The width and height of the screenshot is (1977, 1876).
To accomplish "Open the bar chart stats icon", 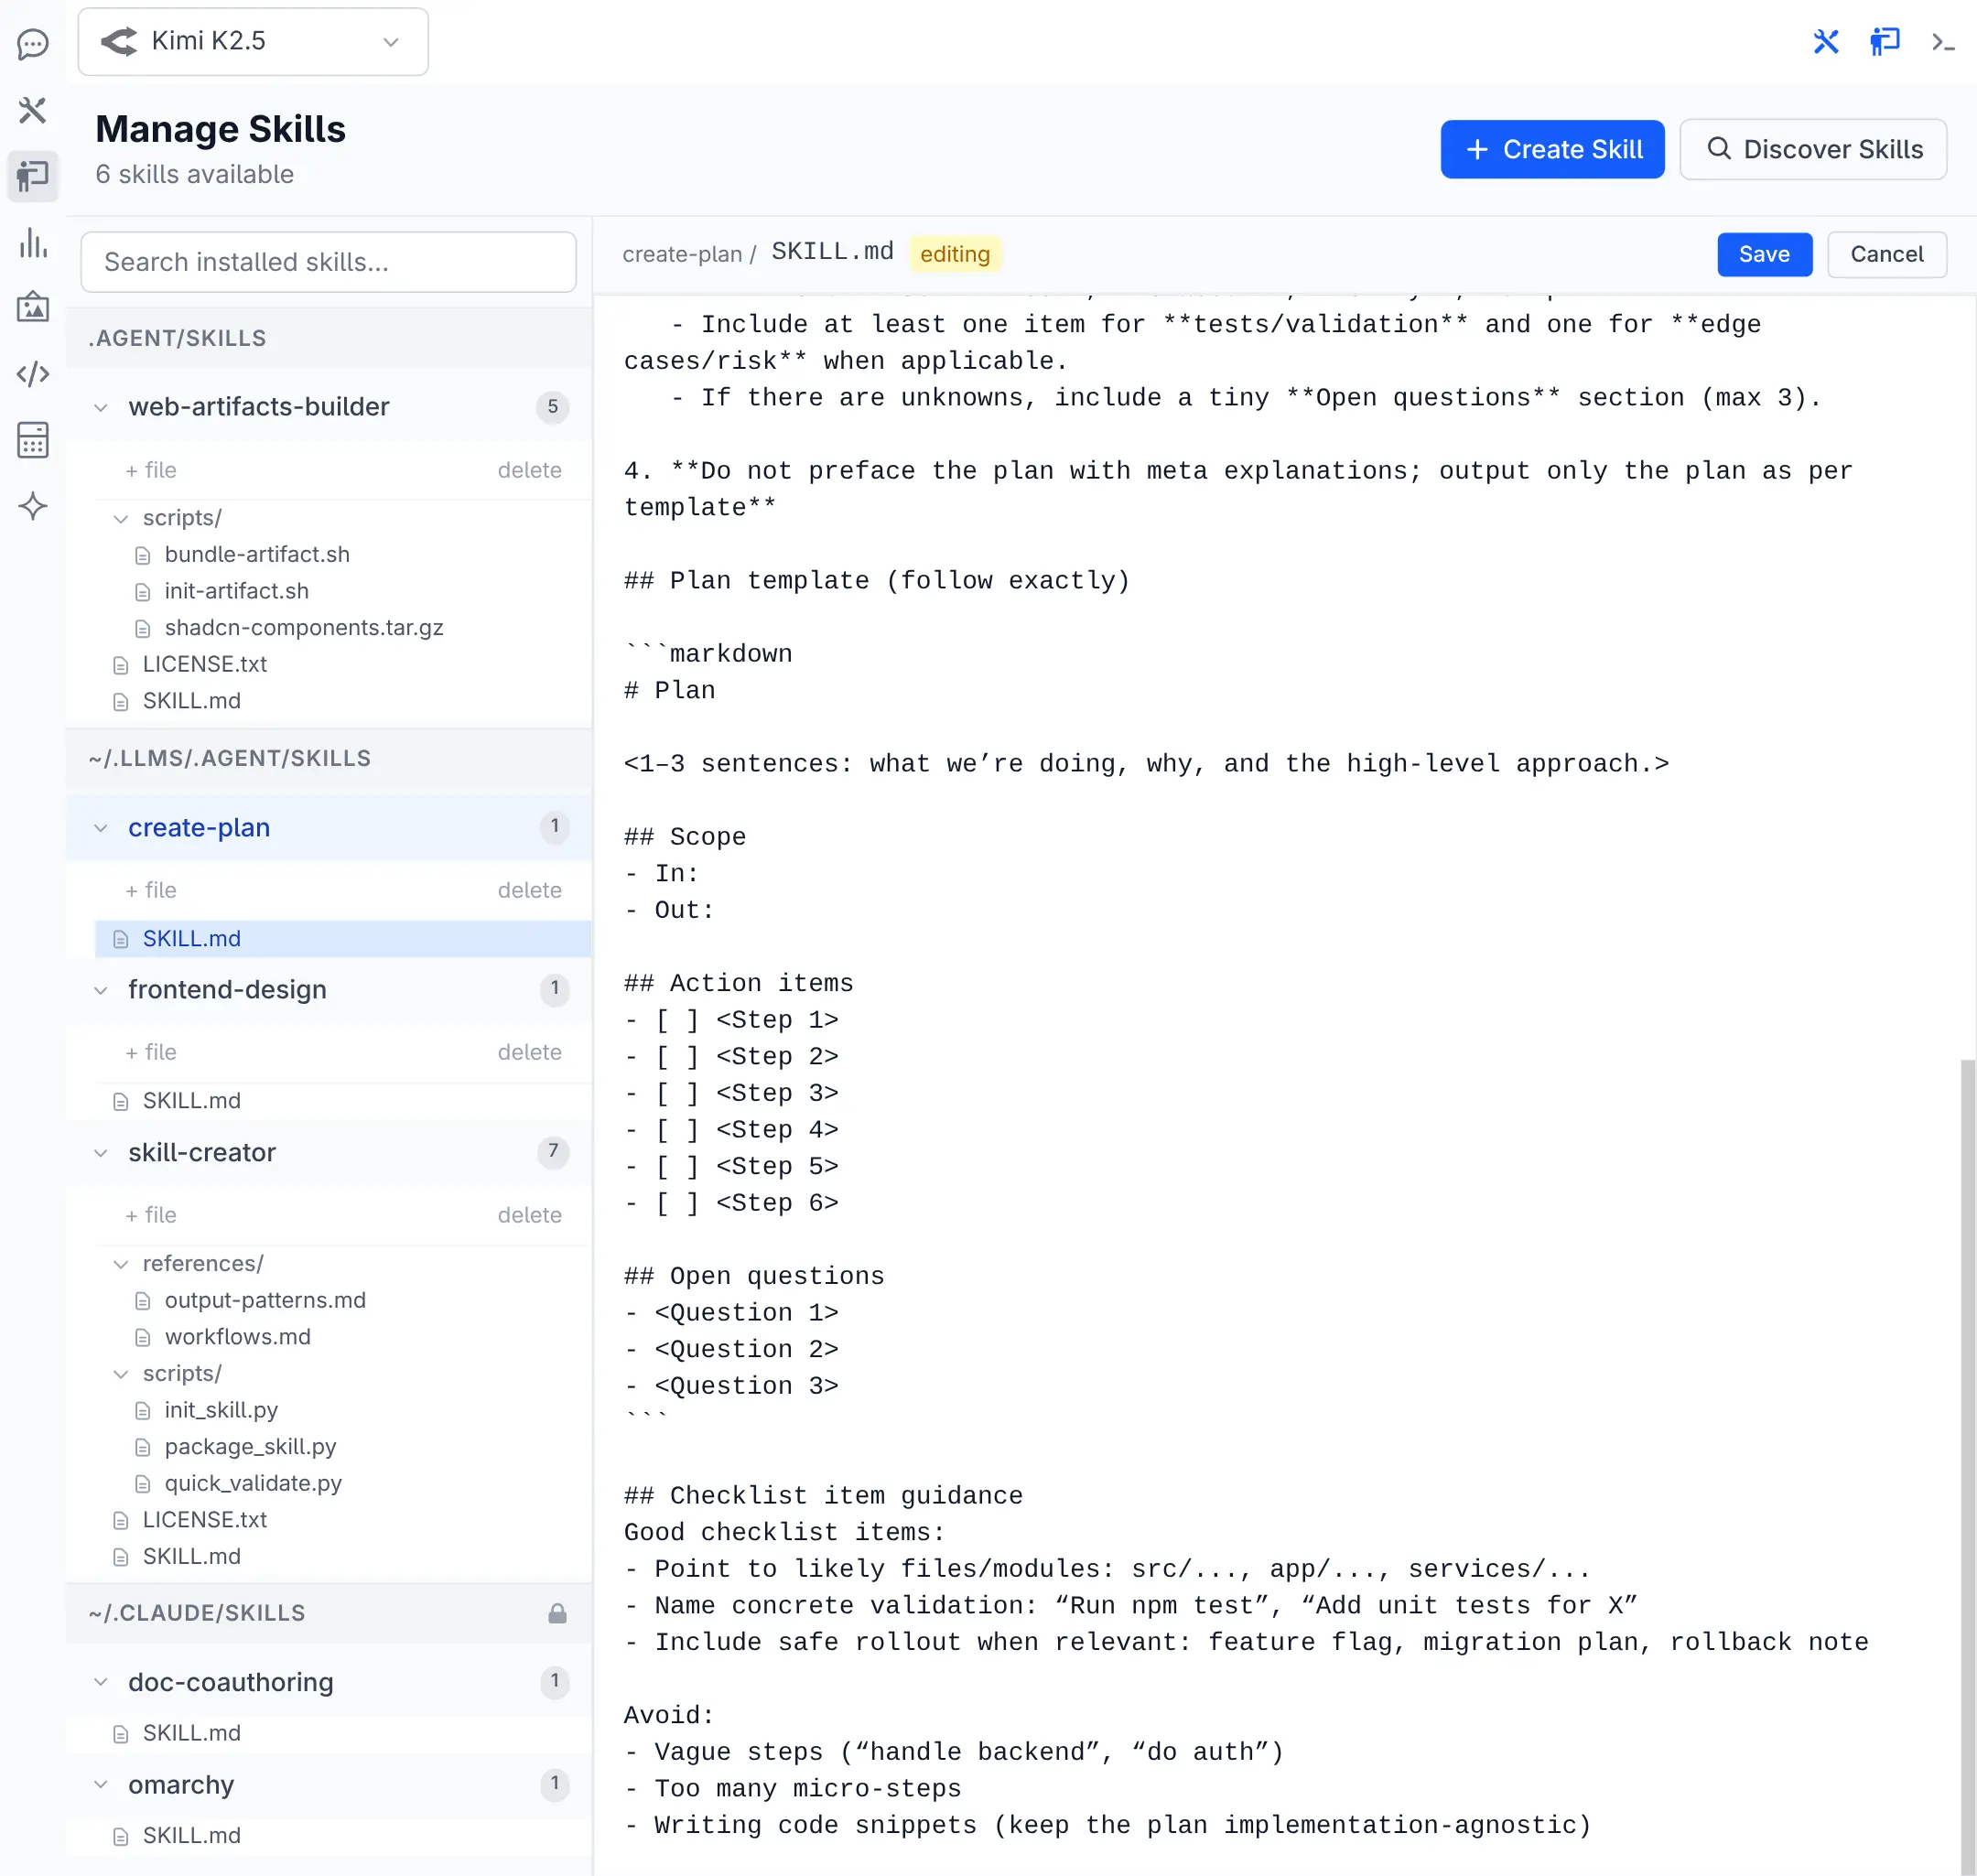I will point(33,243).
